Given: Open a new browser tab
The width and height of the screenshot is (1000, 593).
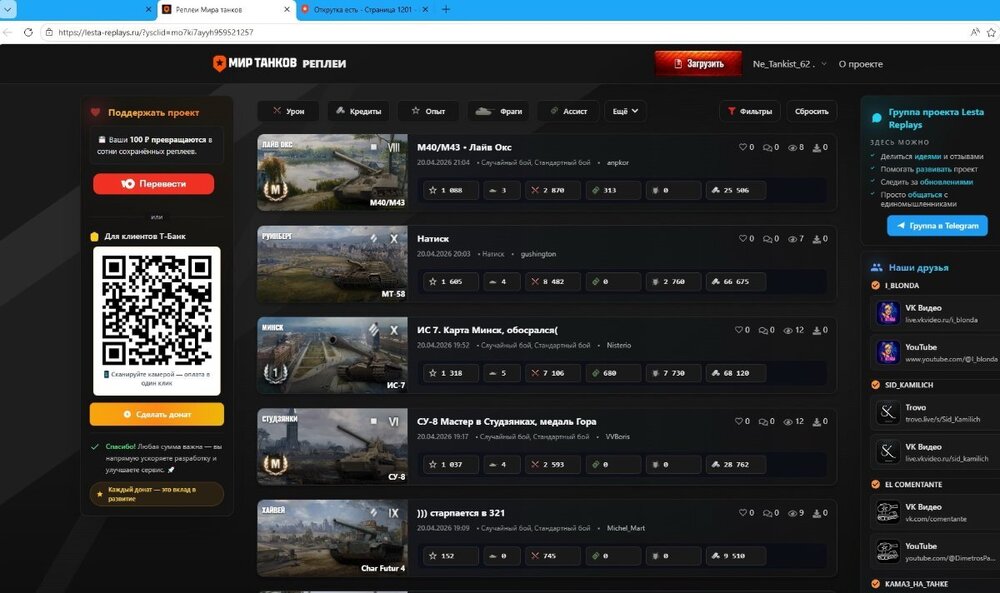Looking at the screenshot, I should coord(446,10).
